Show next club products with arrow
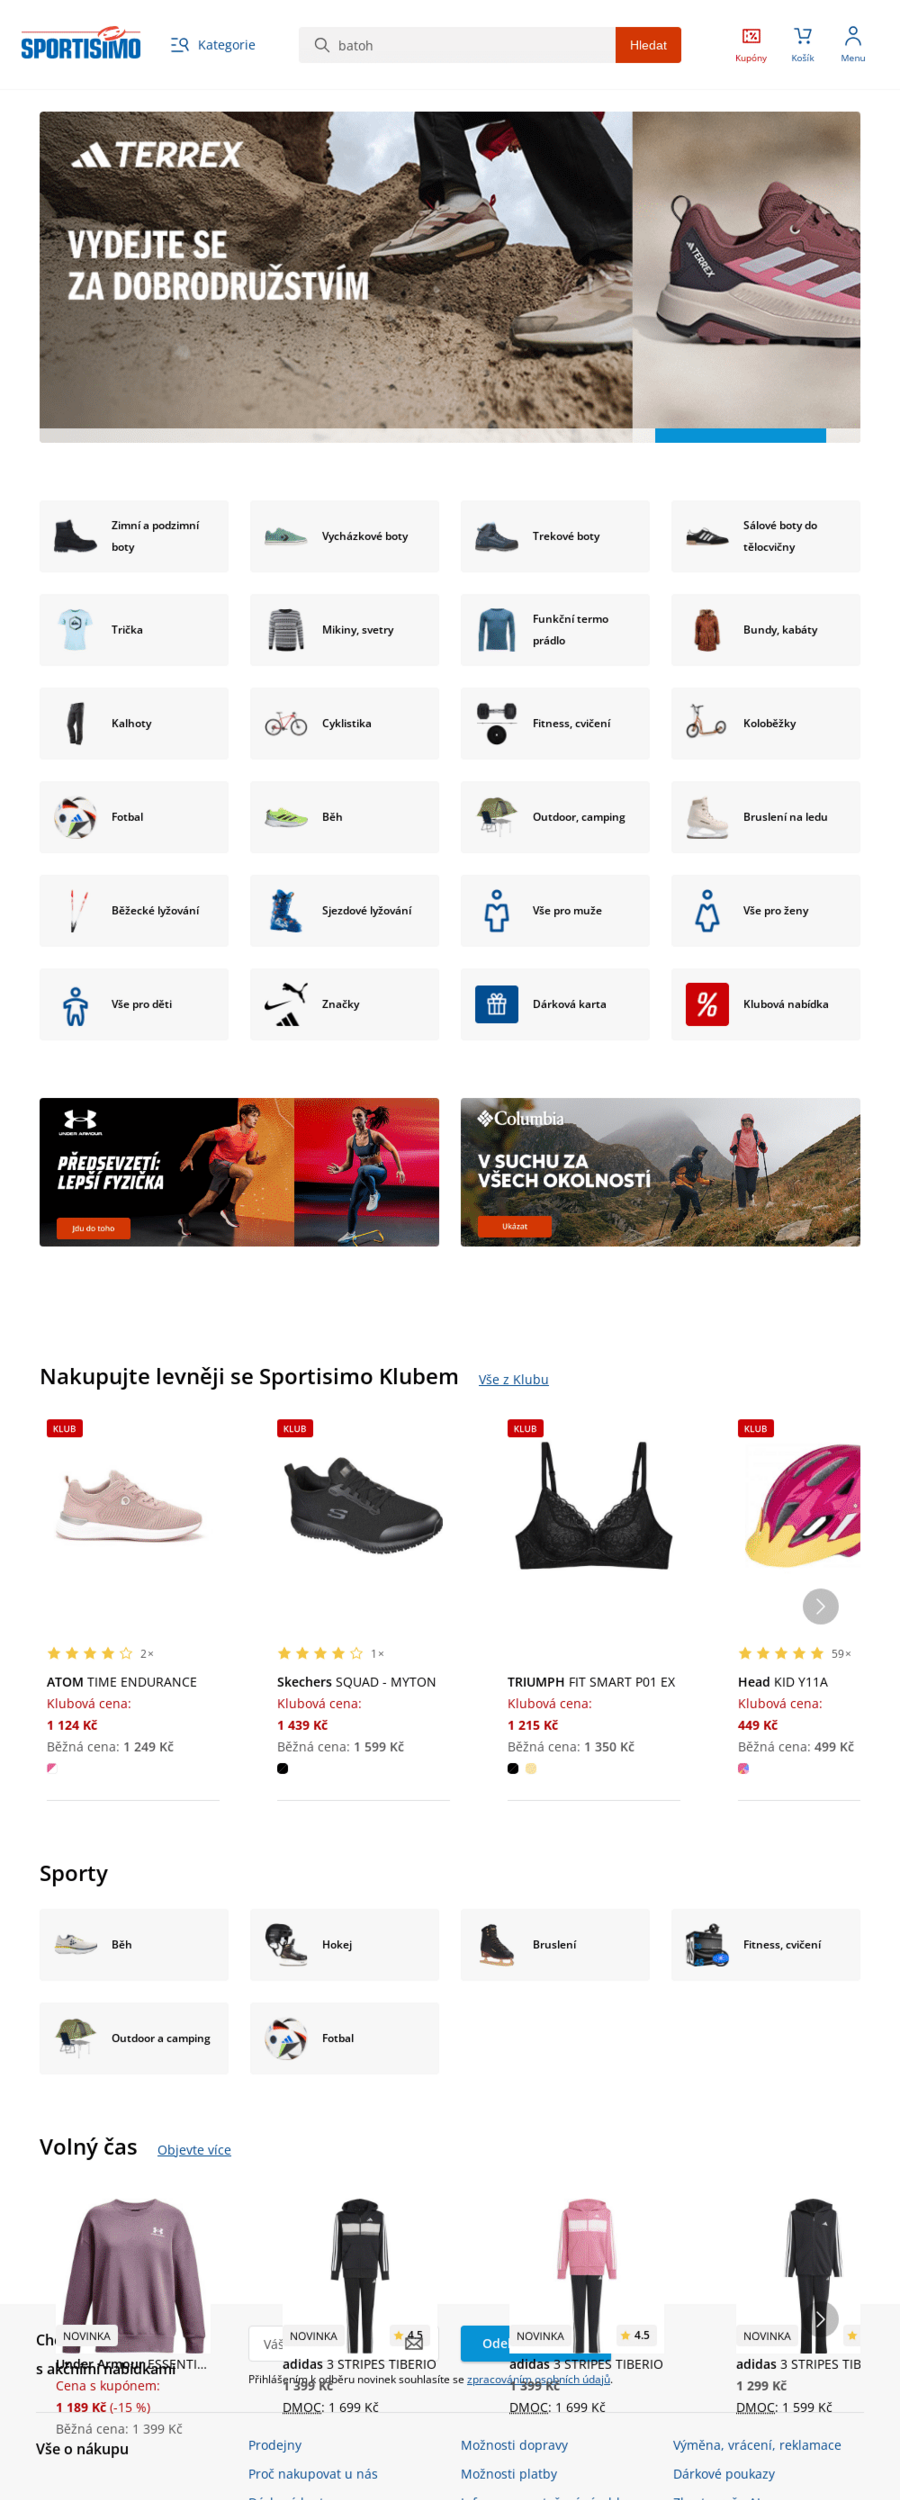900x2500 pixels. [820, 1606]
